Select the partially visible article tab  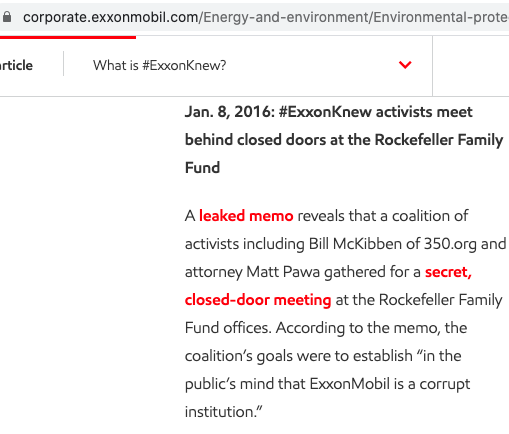pos(16,65)
